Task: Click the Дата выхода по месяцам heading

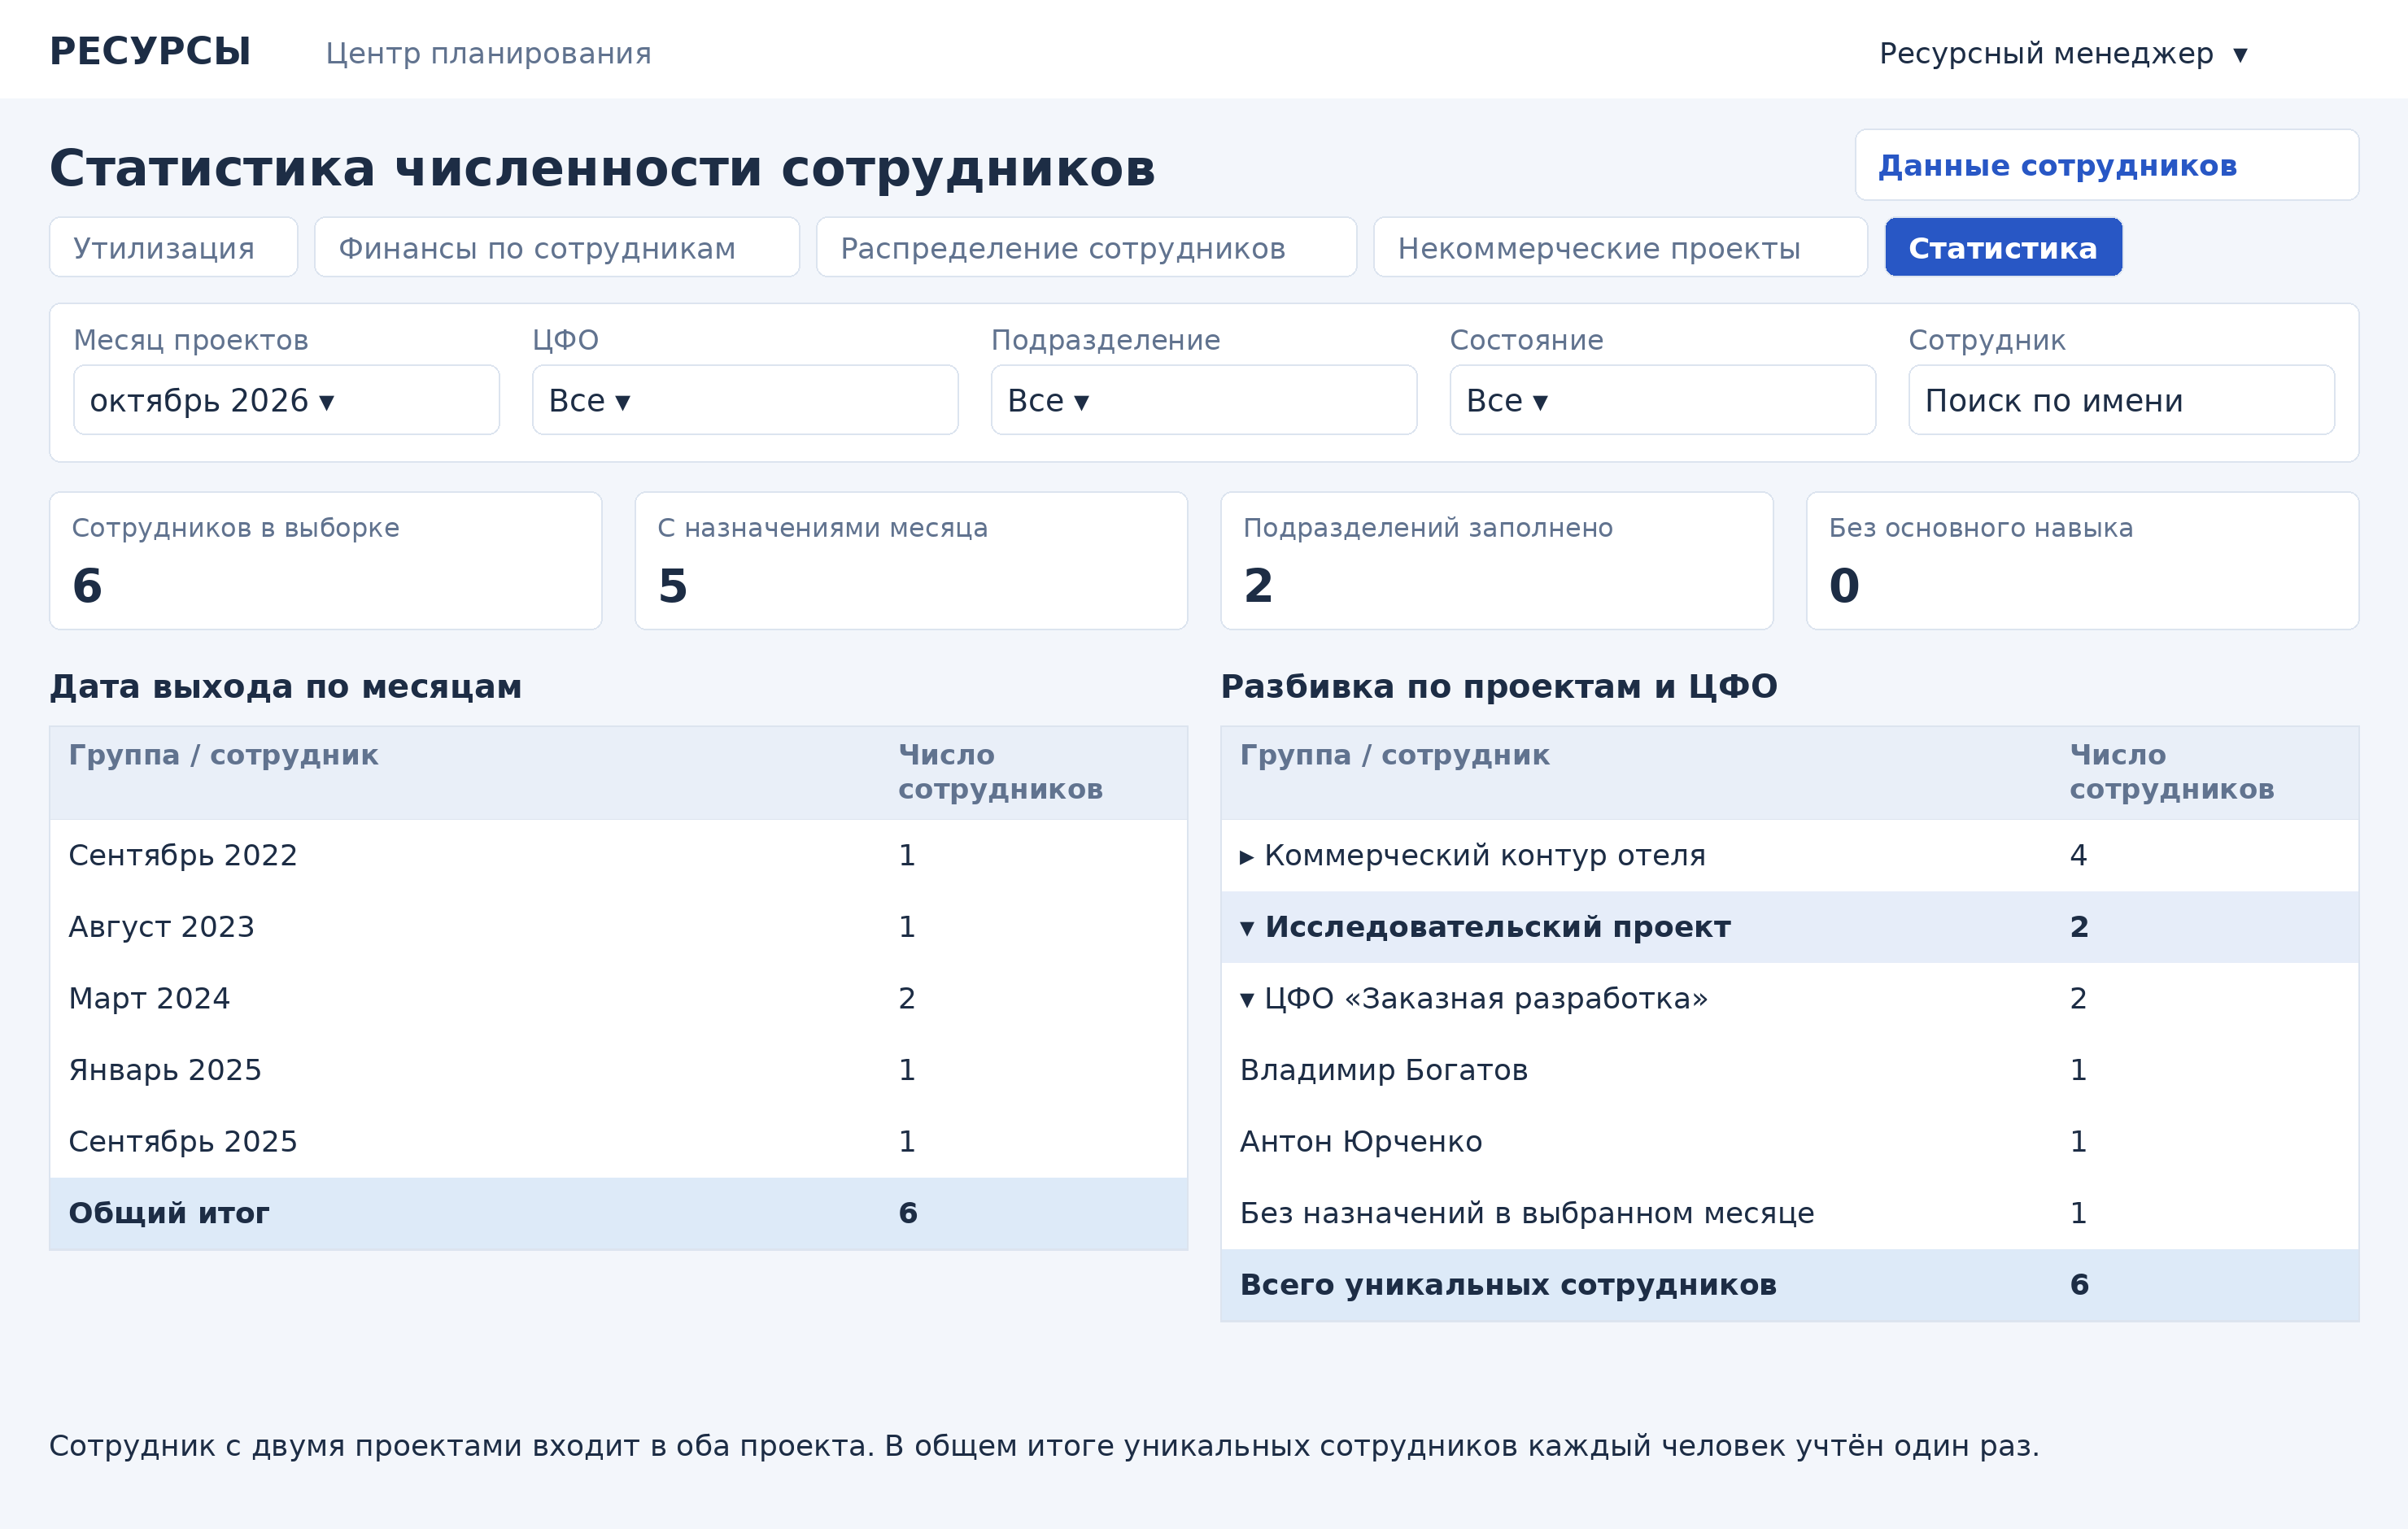Action: 285,687
